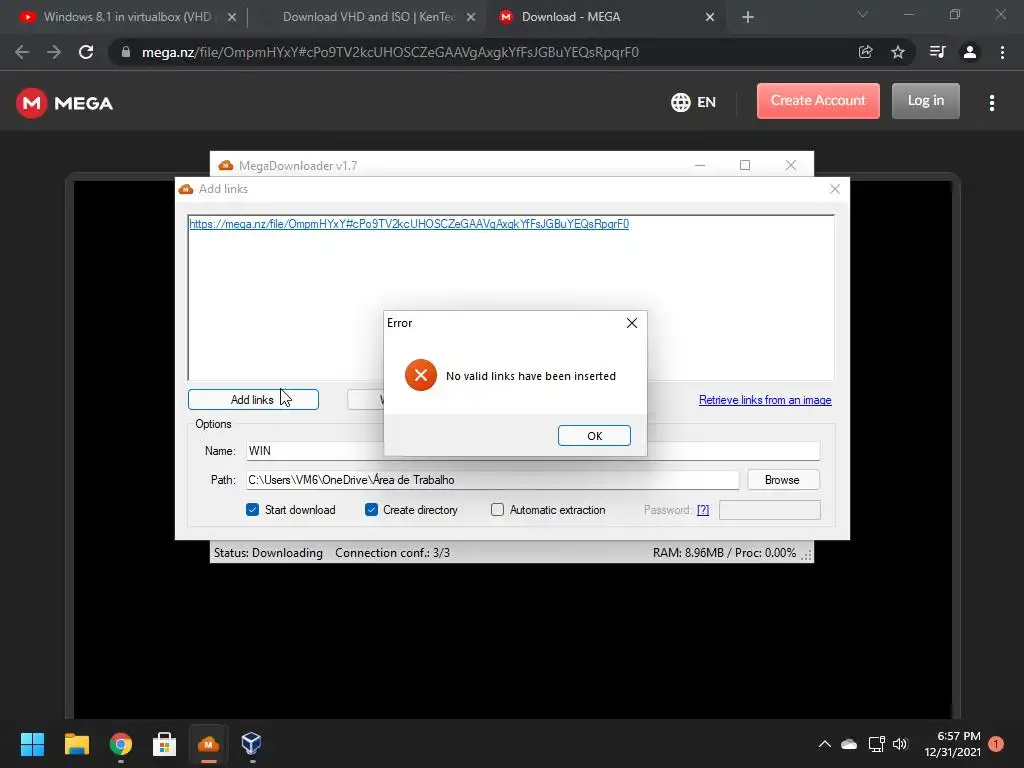Open the media control icon
The image size is (1024, 768).
click(x=937, y=52)
